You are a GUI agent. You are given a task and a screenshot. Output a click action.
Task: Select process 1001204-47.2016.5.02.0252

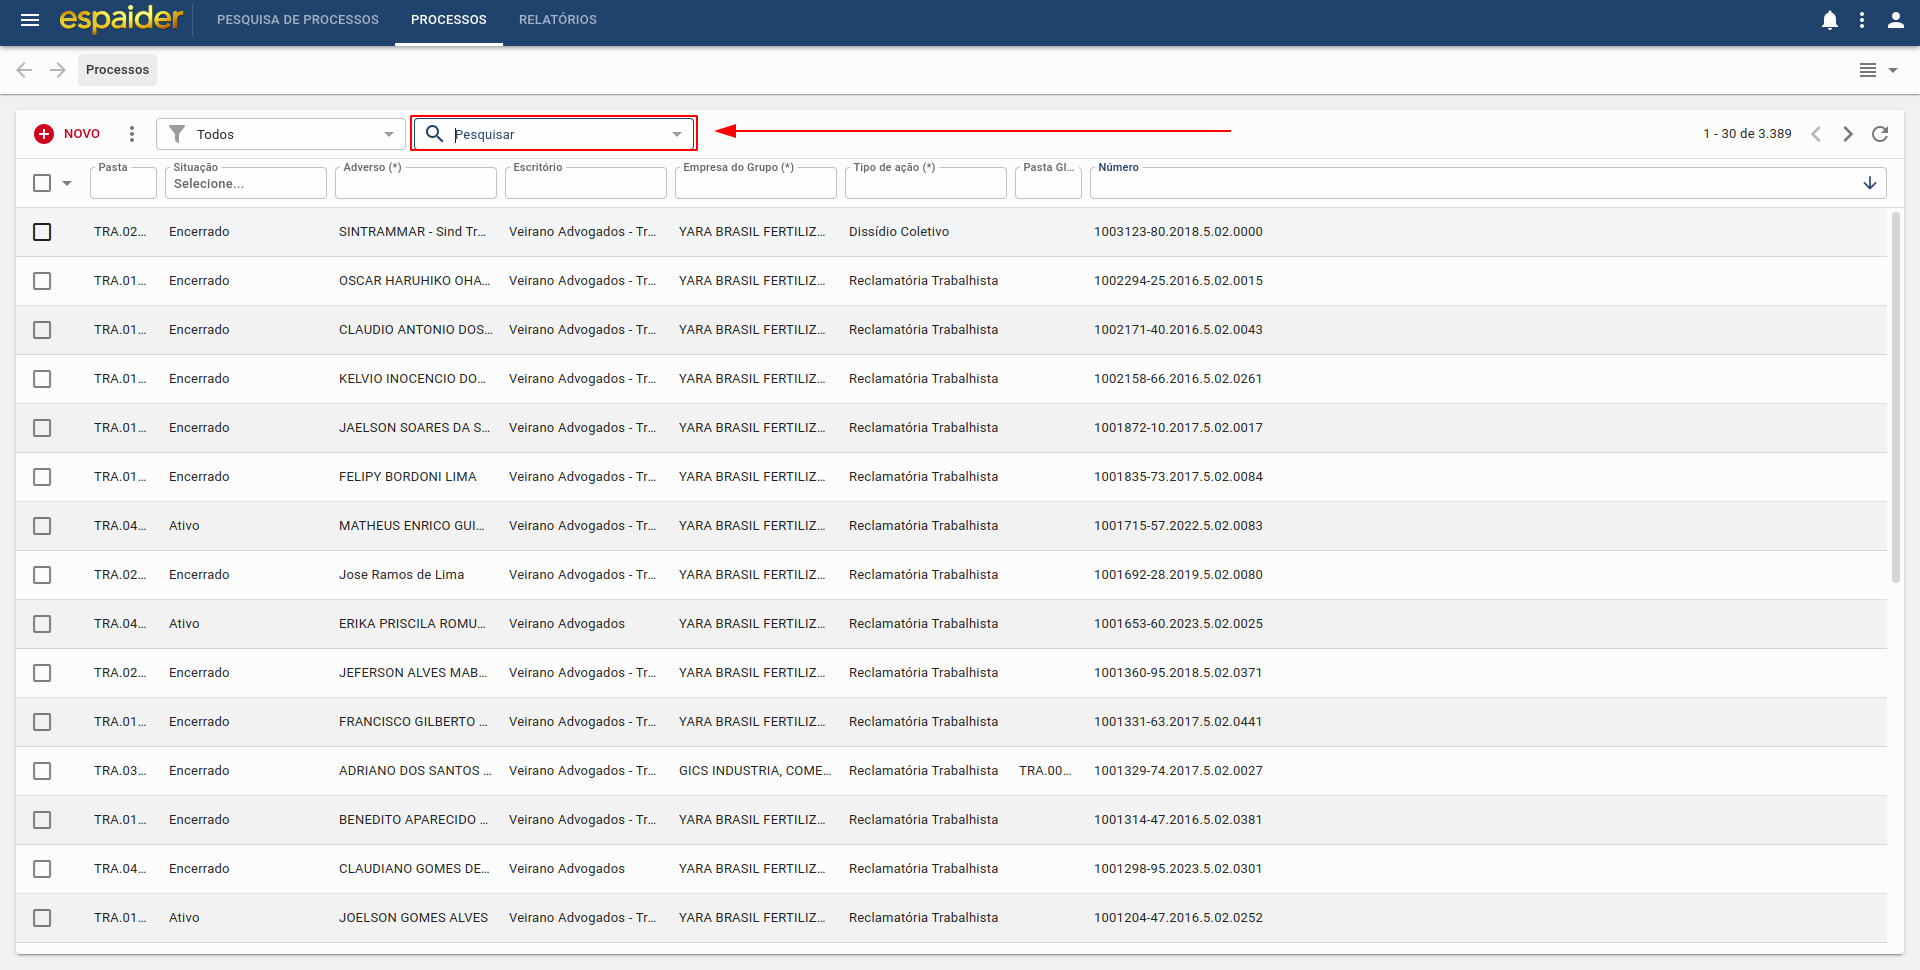point(1178,918)
